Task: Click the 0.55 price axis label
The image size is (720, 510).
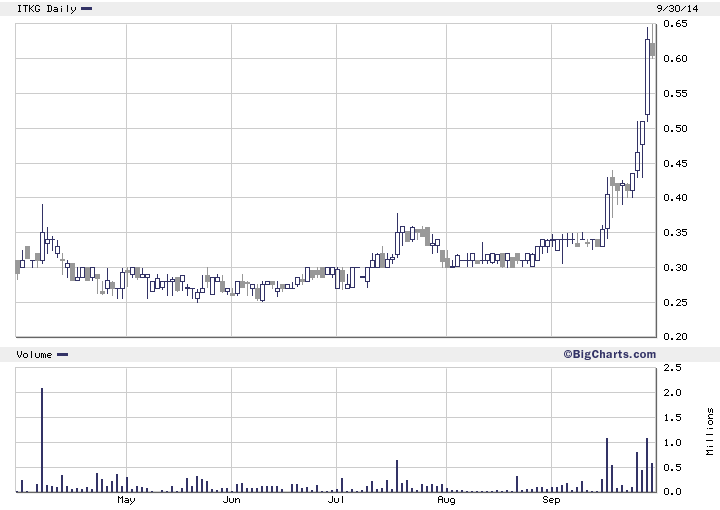Action: pos(675,93)
